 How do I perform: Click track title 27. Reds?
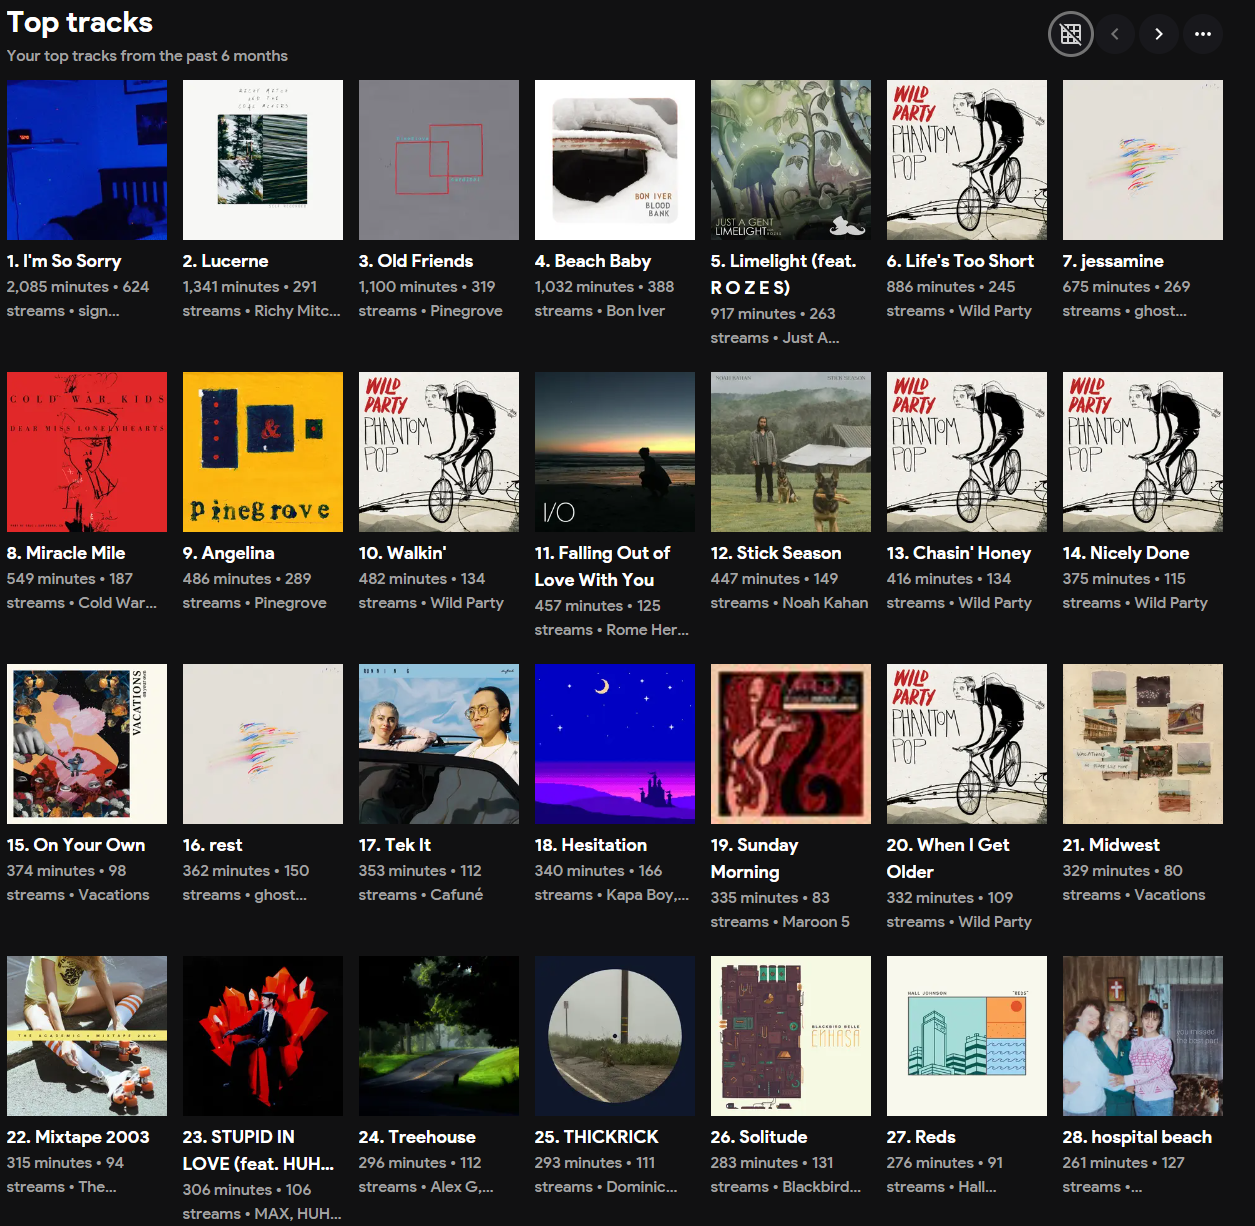tap(921, 1137)
